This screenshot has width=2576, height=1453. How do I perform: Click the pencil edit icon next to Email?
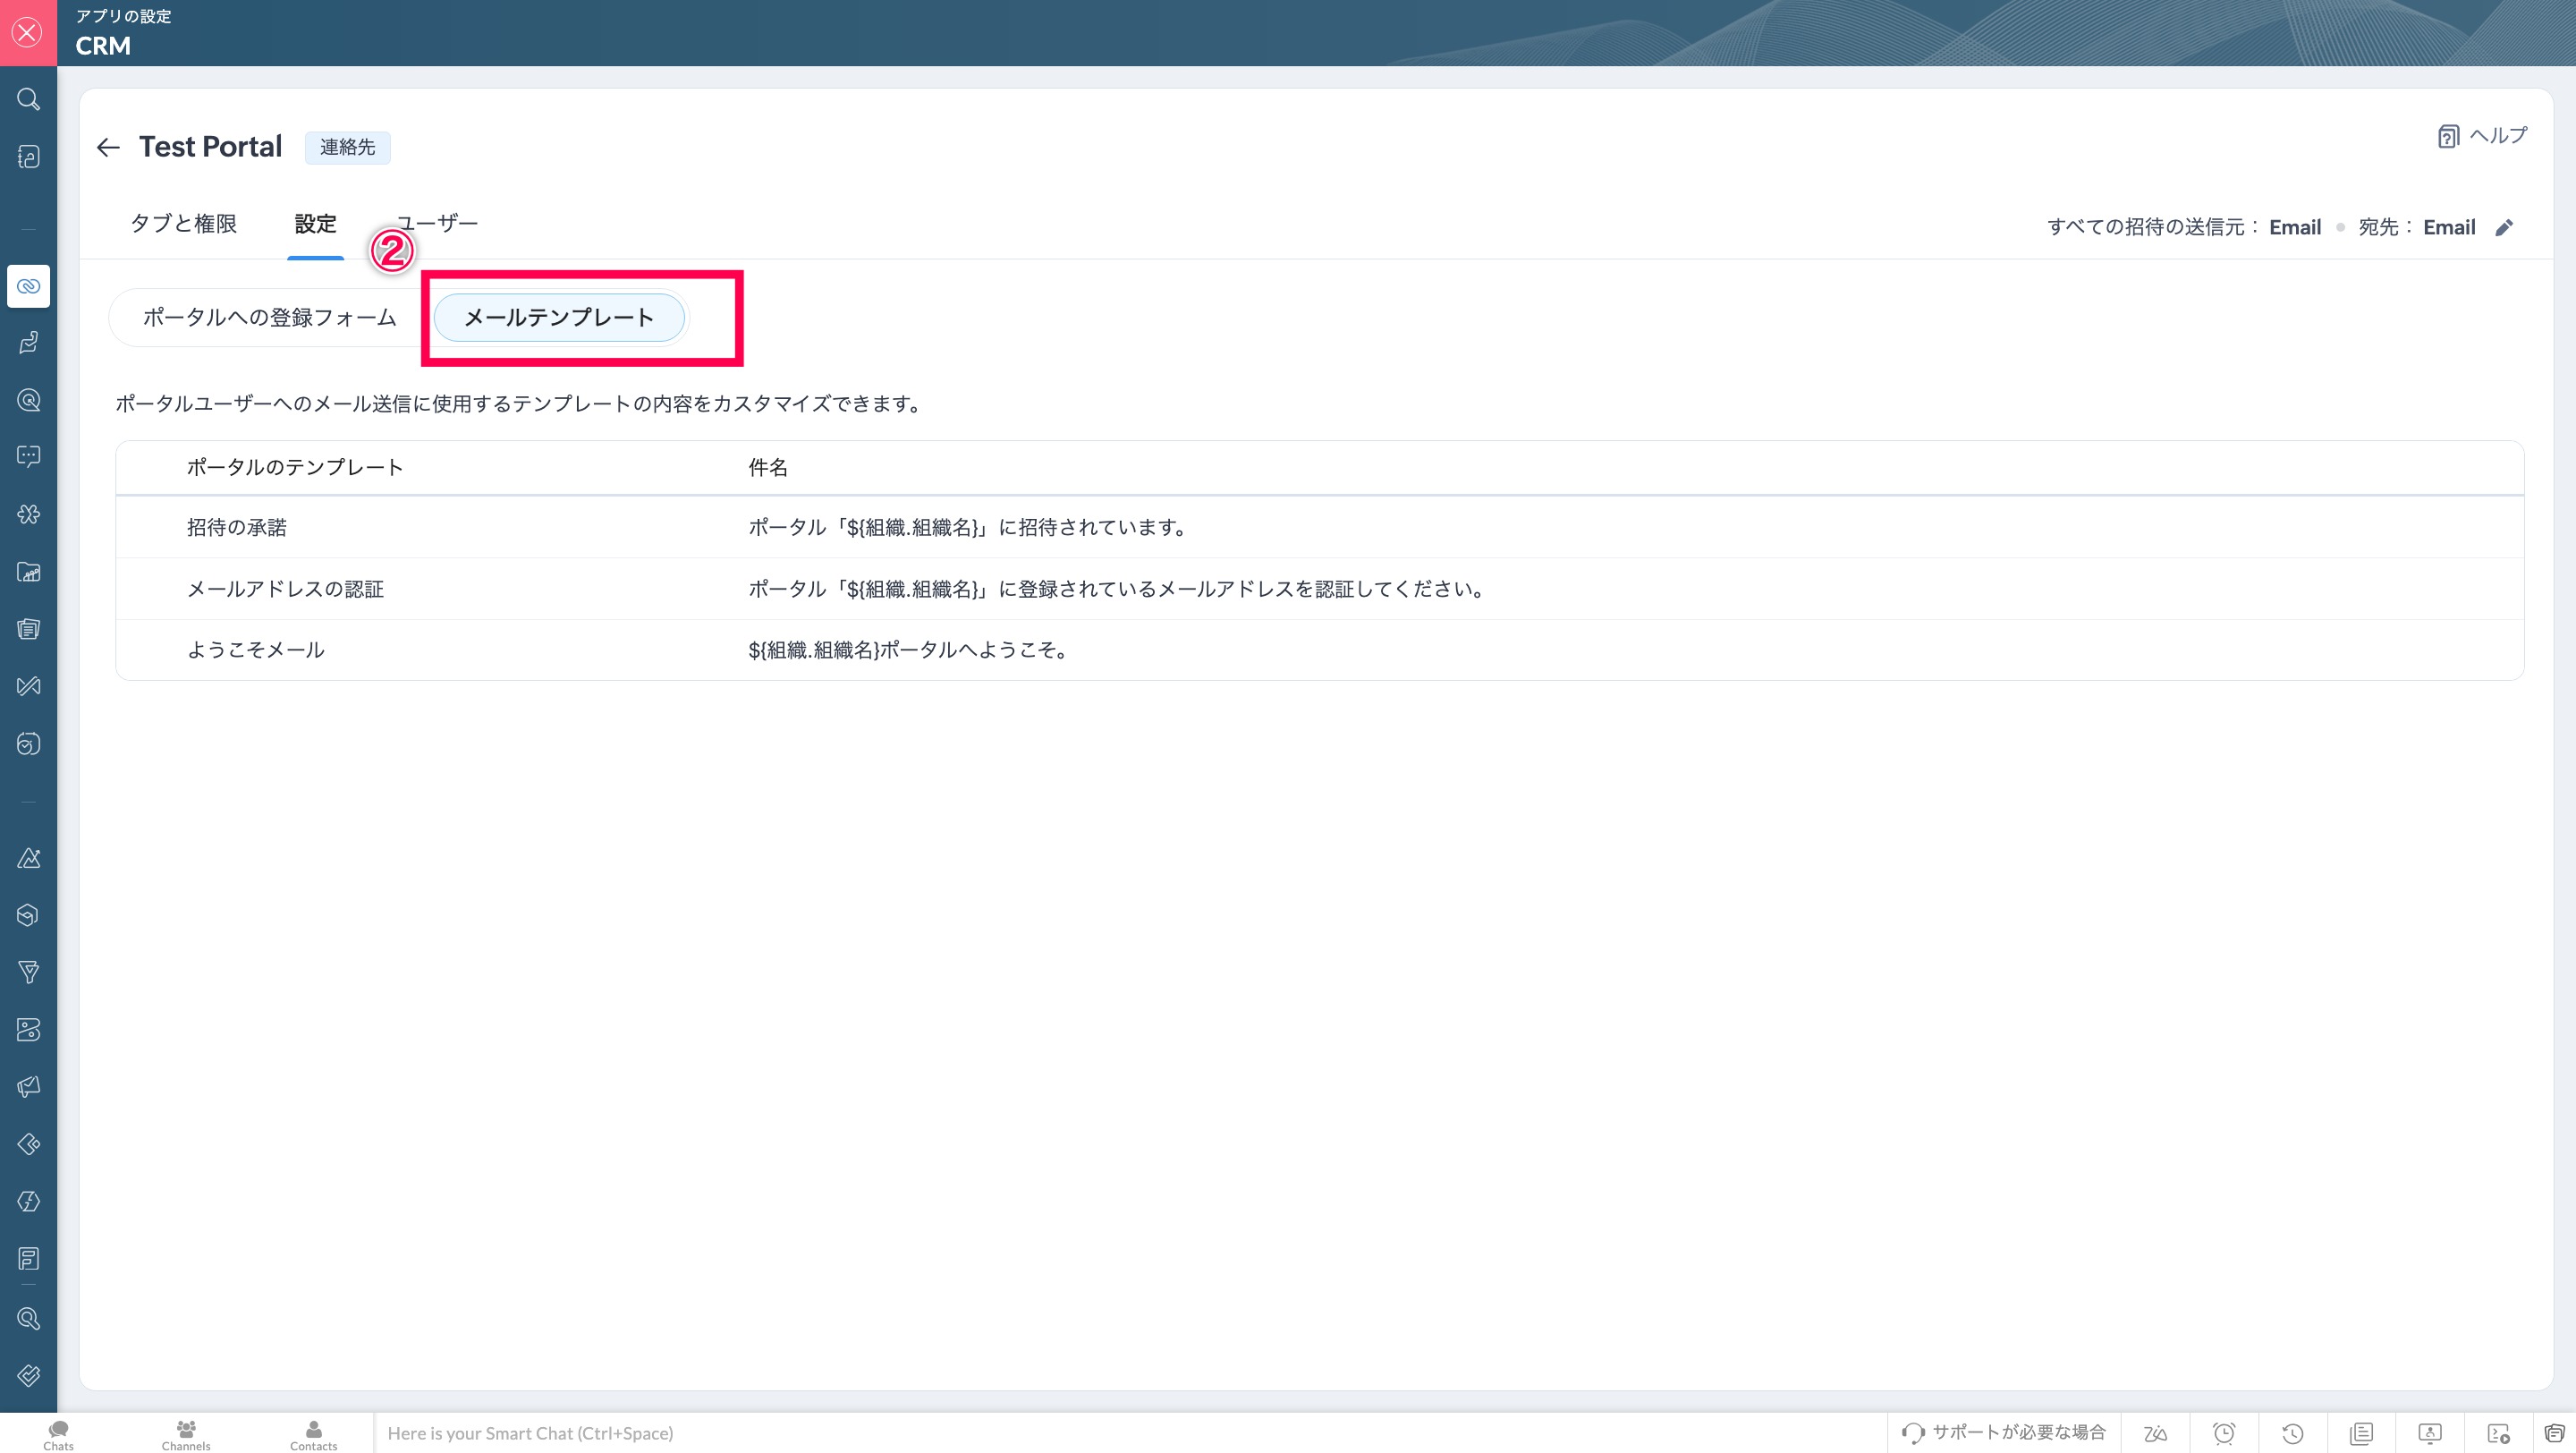click(2503, 228)
